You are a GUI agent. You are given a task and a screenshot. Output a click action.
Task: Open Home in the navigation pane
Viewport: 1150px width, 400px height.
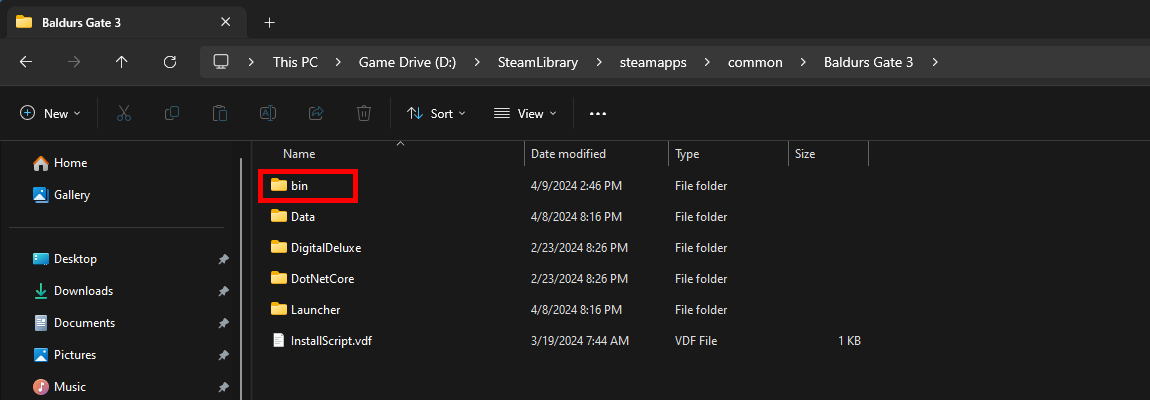tap(60, 163)
